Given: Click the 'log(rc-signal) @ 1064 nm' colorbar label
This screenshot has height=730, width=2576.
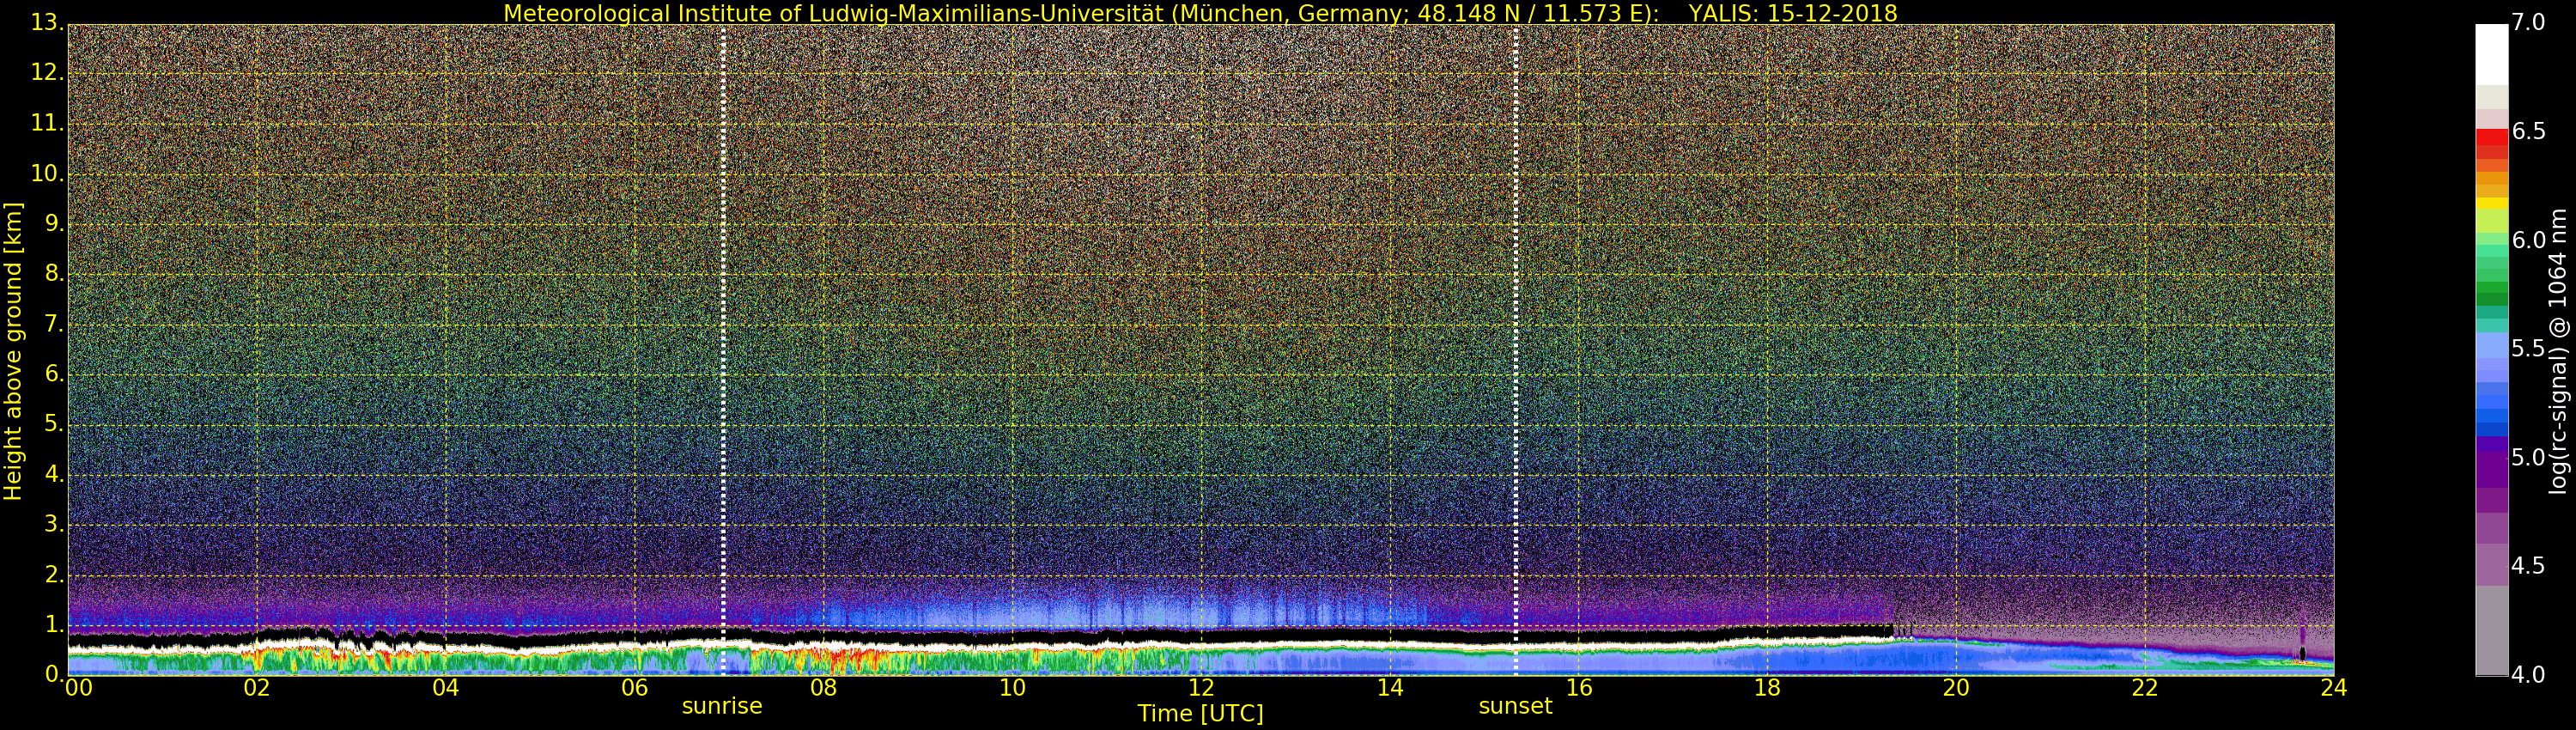Looking at the screenshot, I should (x=2558, y=351).
